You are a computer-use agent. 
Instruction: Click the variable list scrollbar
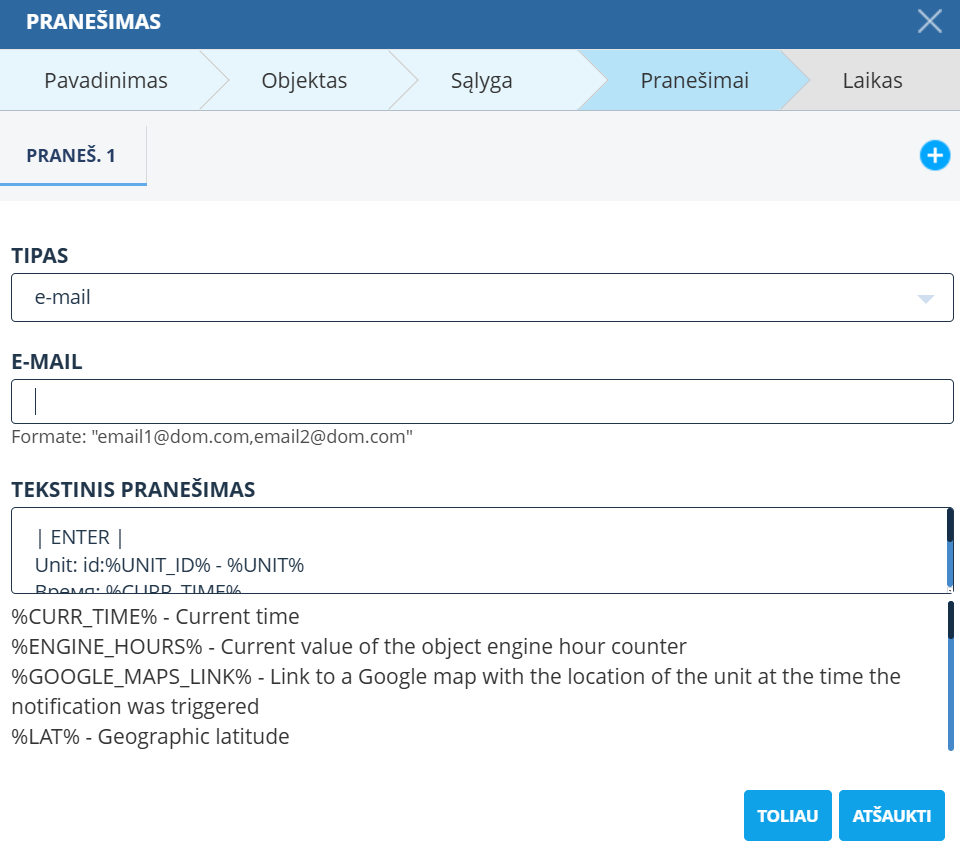point(951,670)
